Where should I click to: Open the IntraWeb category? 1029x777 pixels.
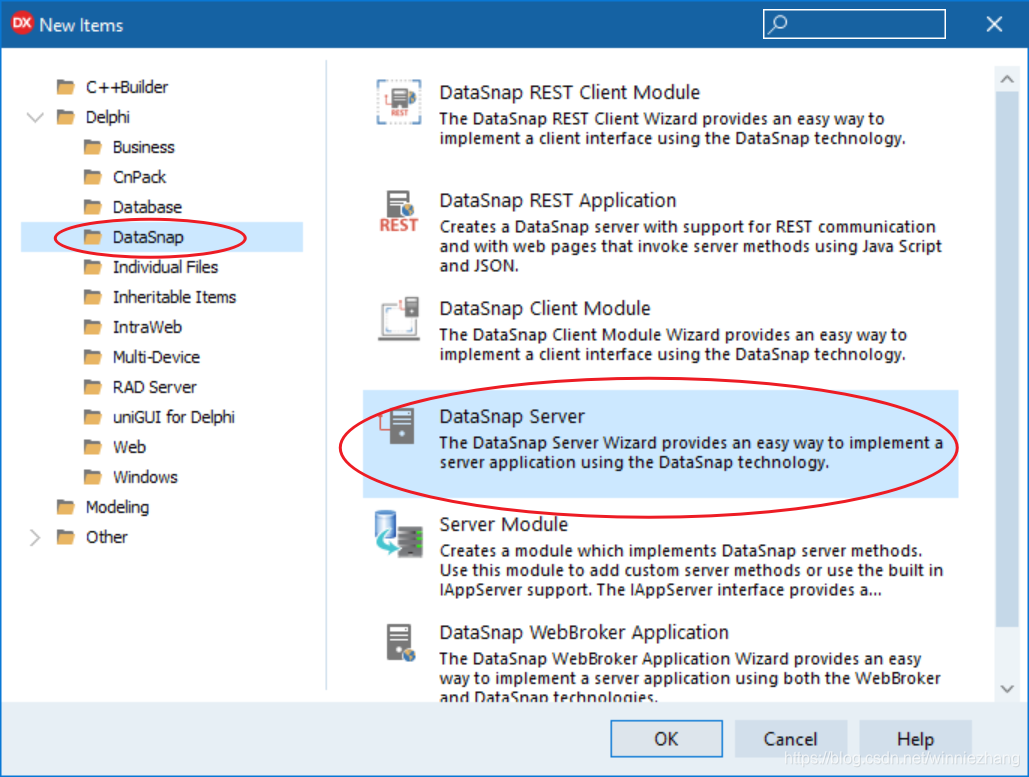click(x=147, y=327)
